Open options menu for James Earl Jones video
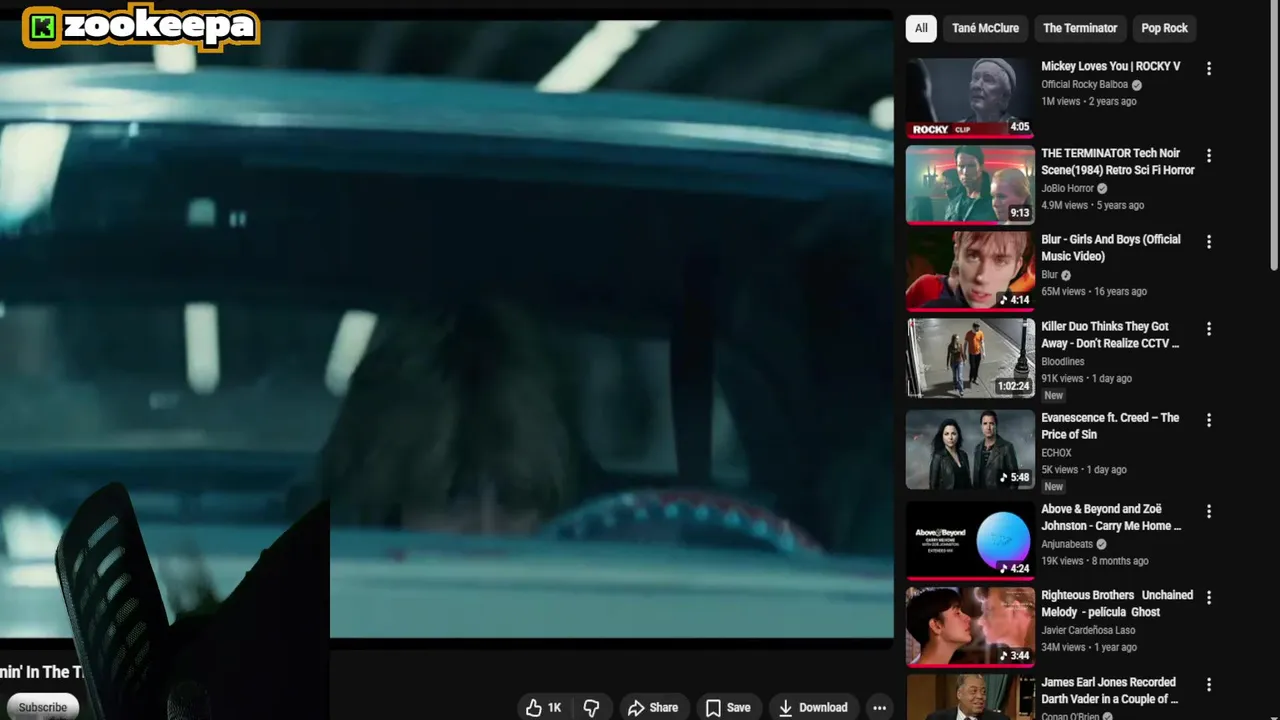 tap(1209, 685)
